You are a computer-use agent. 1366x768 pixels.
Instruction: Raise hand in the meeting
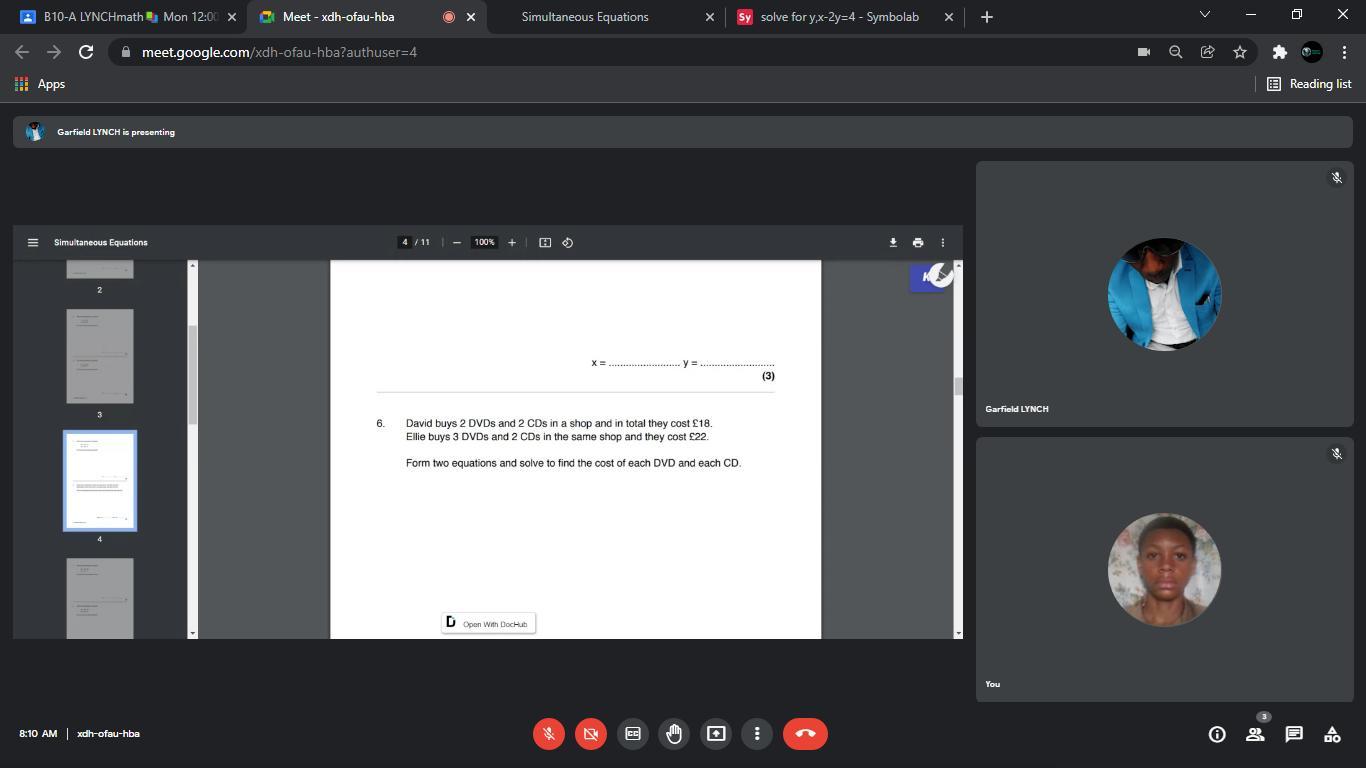pos(674,734)
